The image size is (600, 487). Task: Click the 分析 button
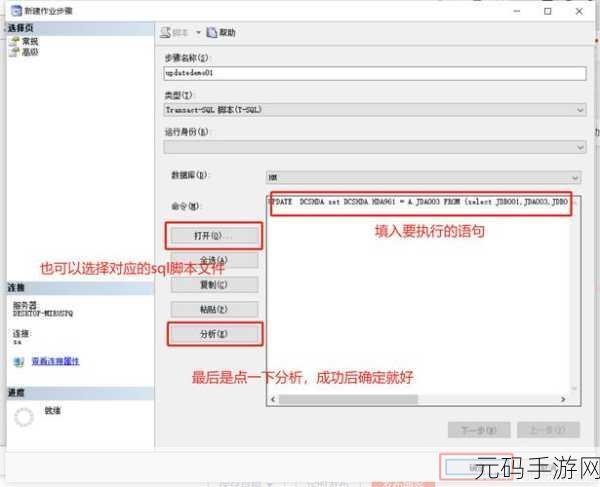pos(214,334)
